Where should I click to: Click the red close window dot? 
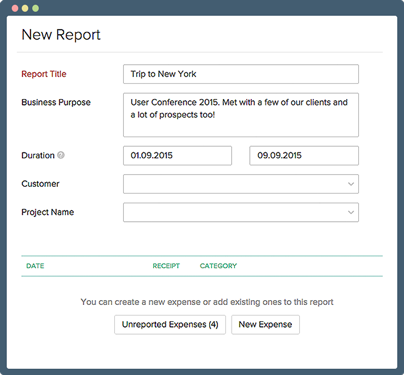pyautogui.click(x=15, y=8)
